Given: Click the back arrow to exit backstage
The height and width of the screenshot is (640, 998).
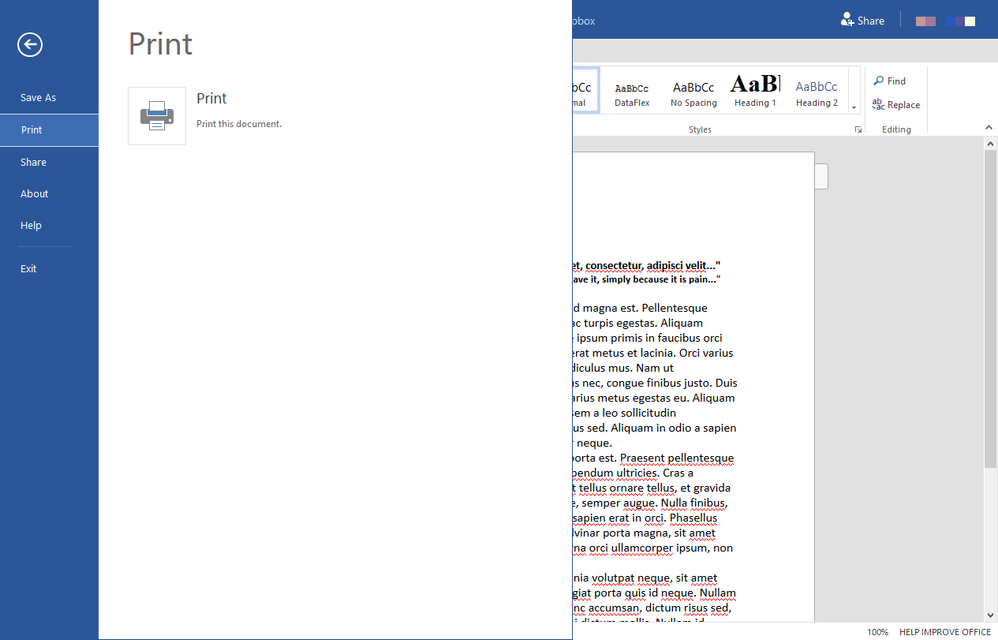Looking at the screenshot, I should (30, 44).
